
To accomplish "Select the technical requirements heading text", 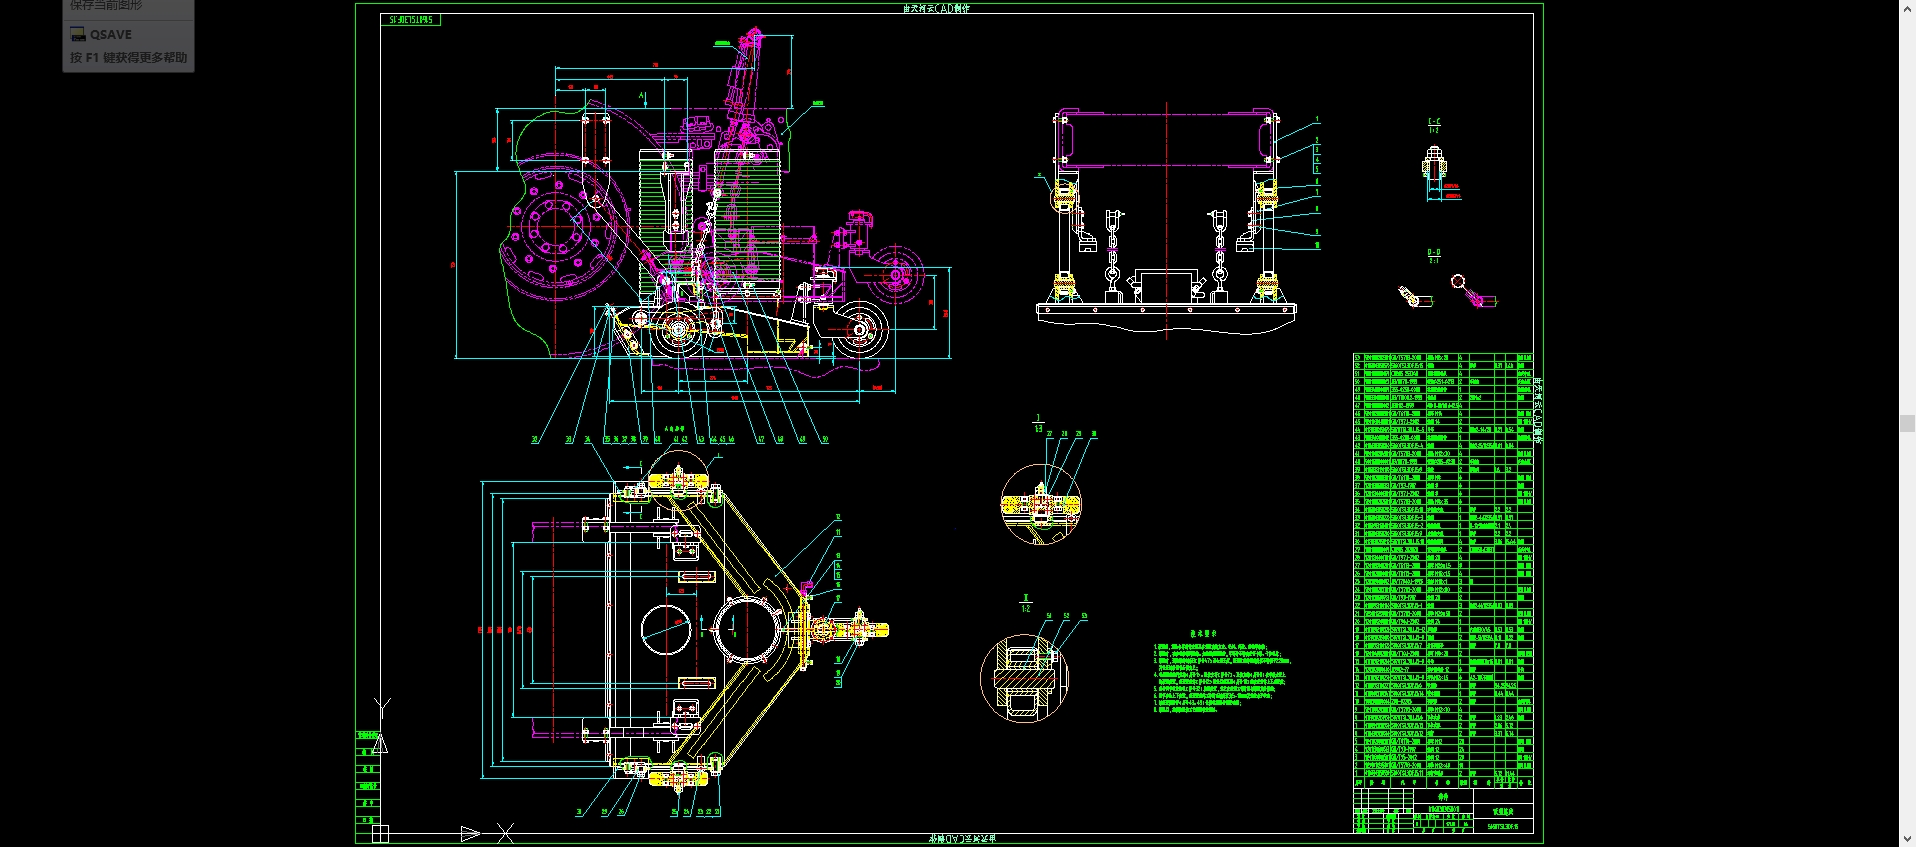I will pos(1203,633).
